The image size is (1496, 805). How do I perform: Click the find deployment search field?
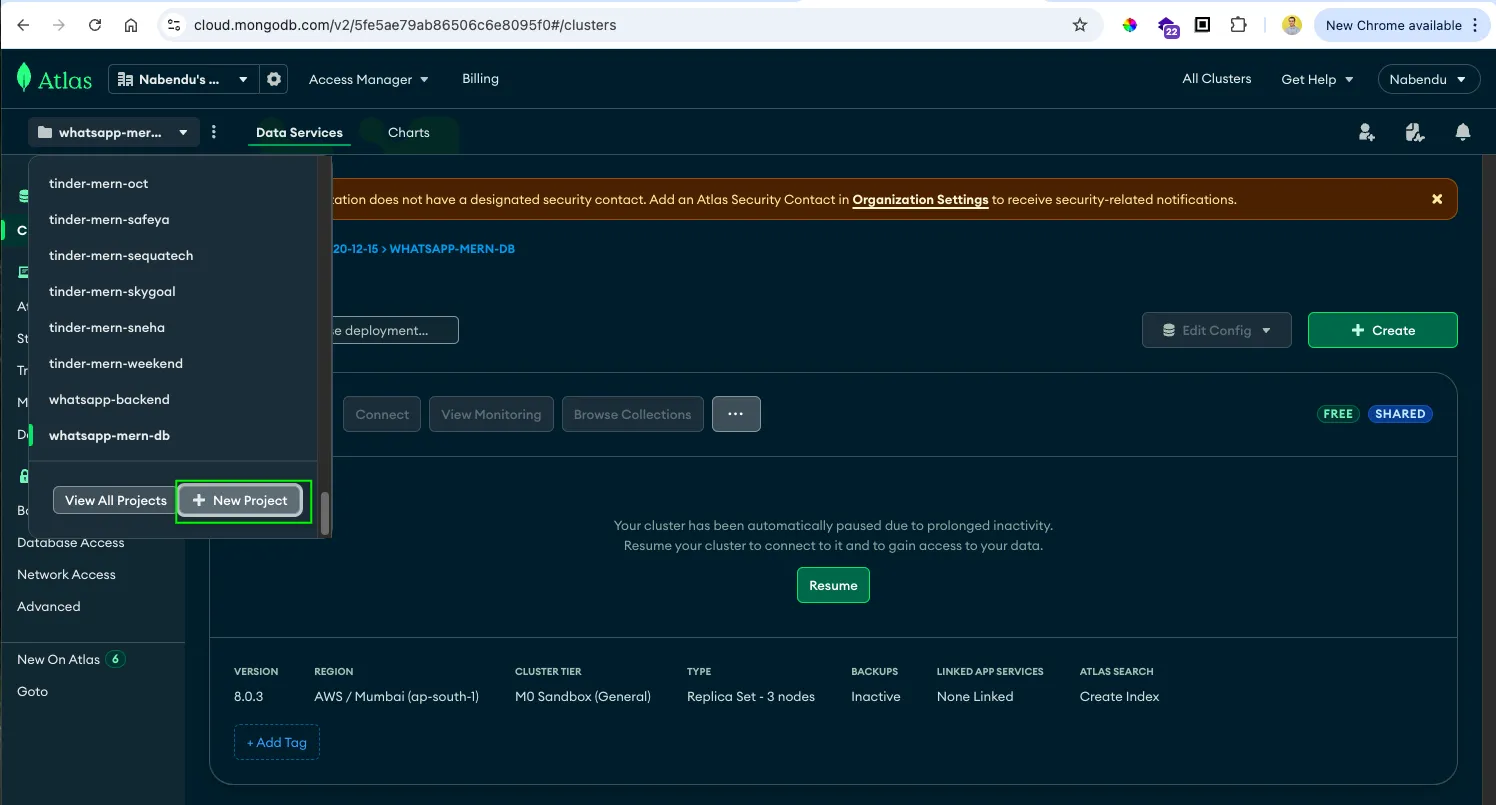pos(395,330)
